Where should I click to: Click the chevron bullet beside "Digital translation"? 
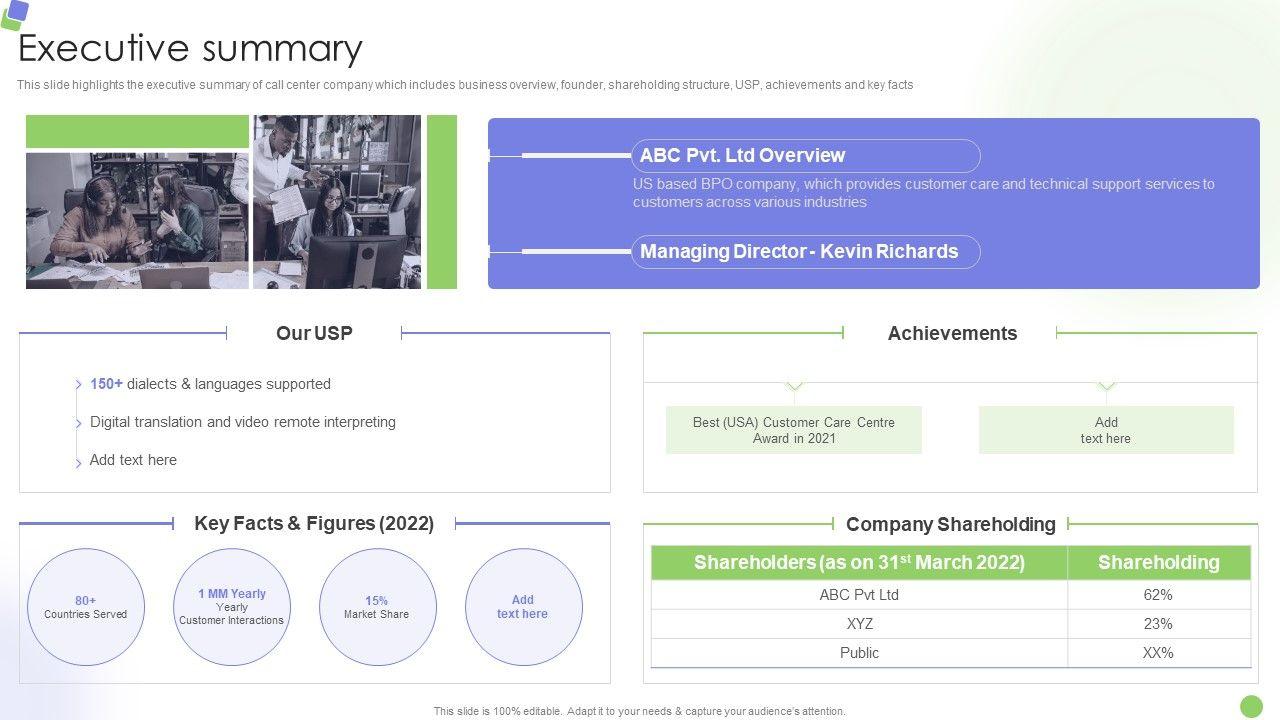tap(78, 423)
